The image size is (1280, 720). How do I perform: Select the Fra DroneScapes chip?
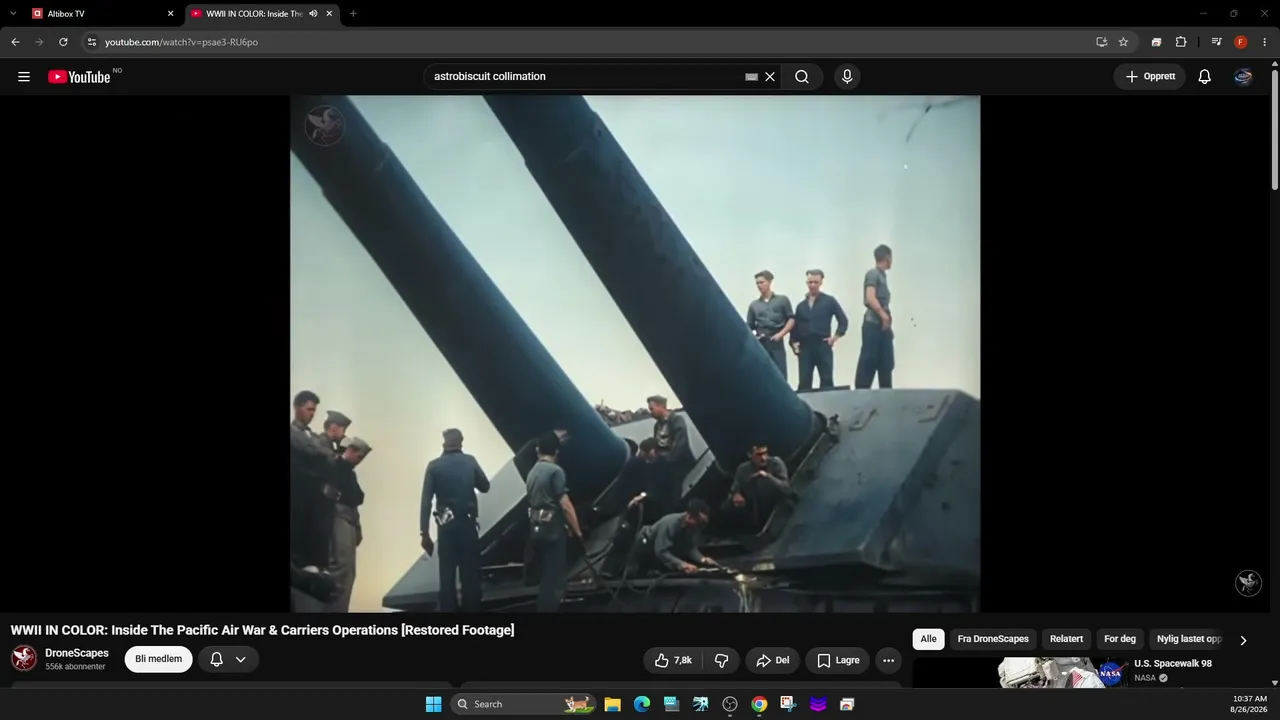click(x=993, y=639)
